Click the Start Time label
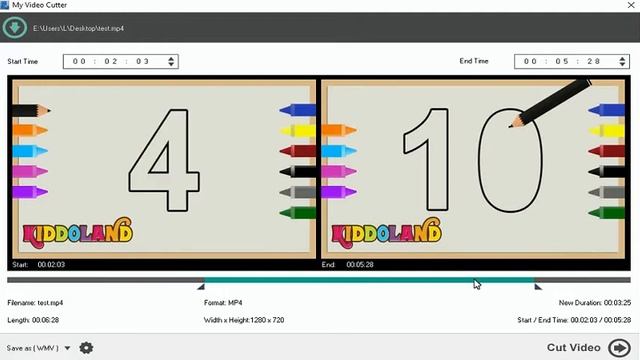The image size is (640, 360). click(x=22, y=61)
